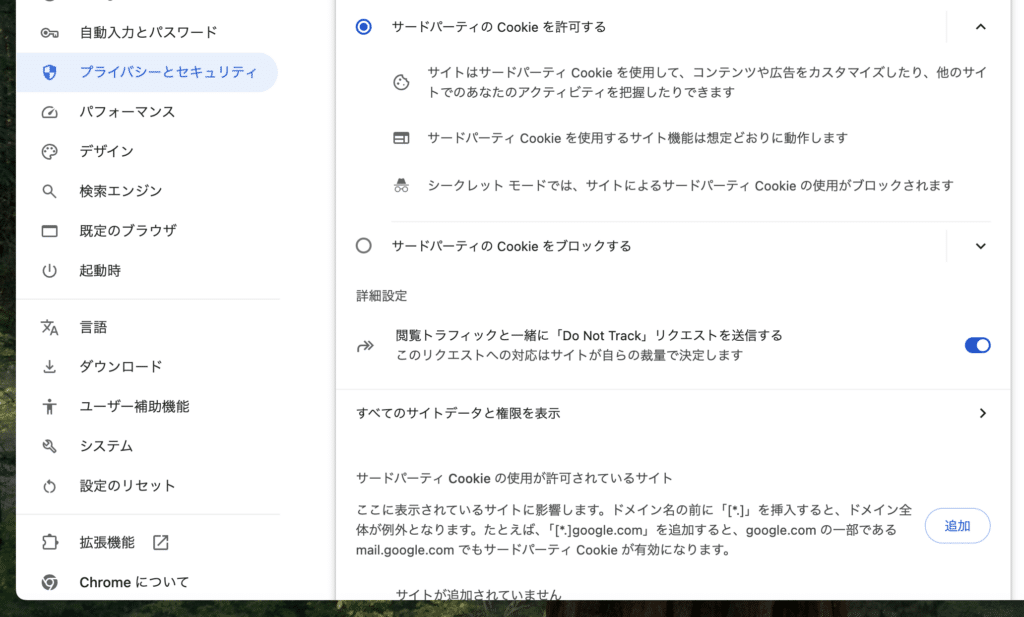Image resolution: width=1024 pixels, height=617 pixels.
Task: Click the accessibility figure icon for ユーザー補助機能
Action: tap(50, 407)
